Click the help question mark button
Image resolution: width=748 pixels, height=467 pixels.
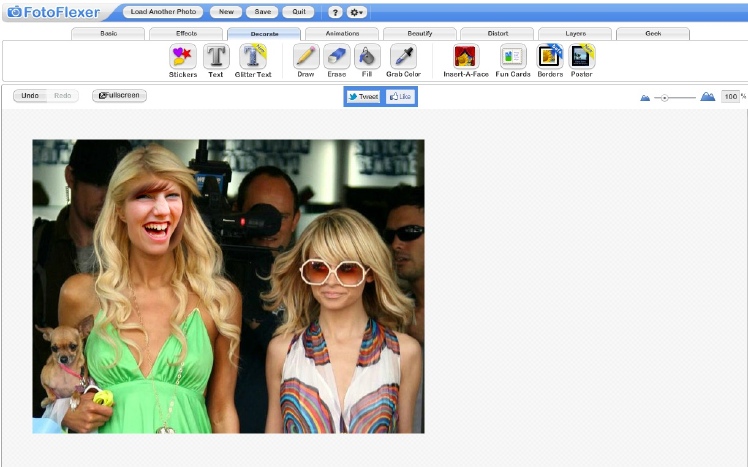[335, 12]
